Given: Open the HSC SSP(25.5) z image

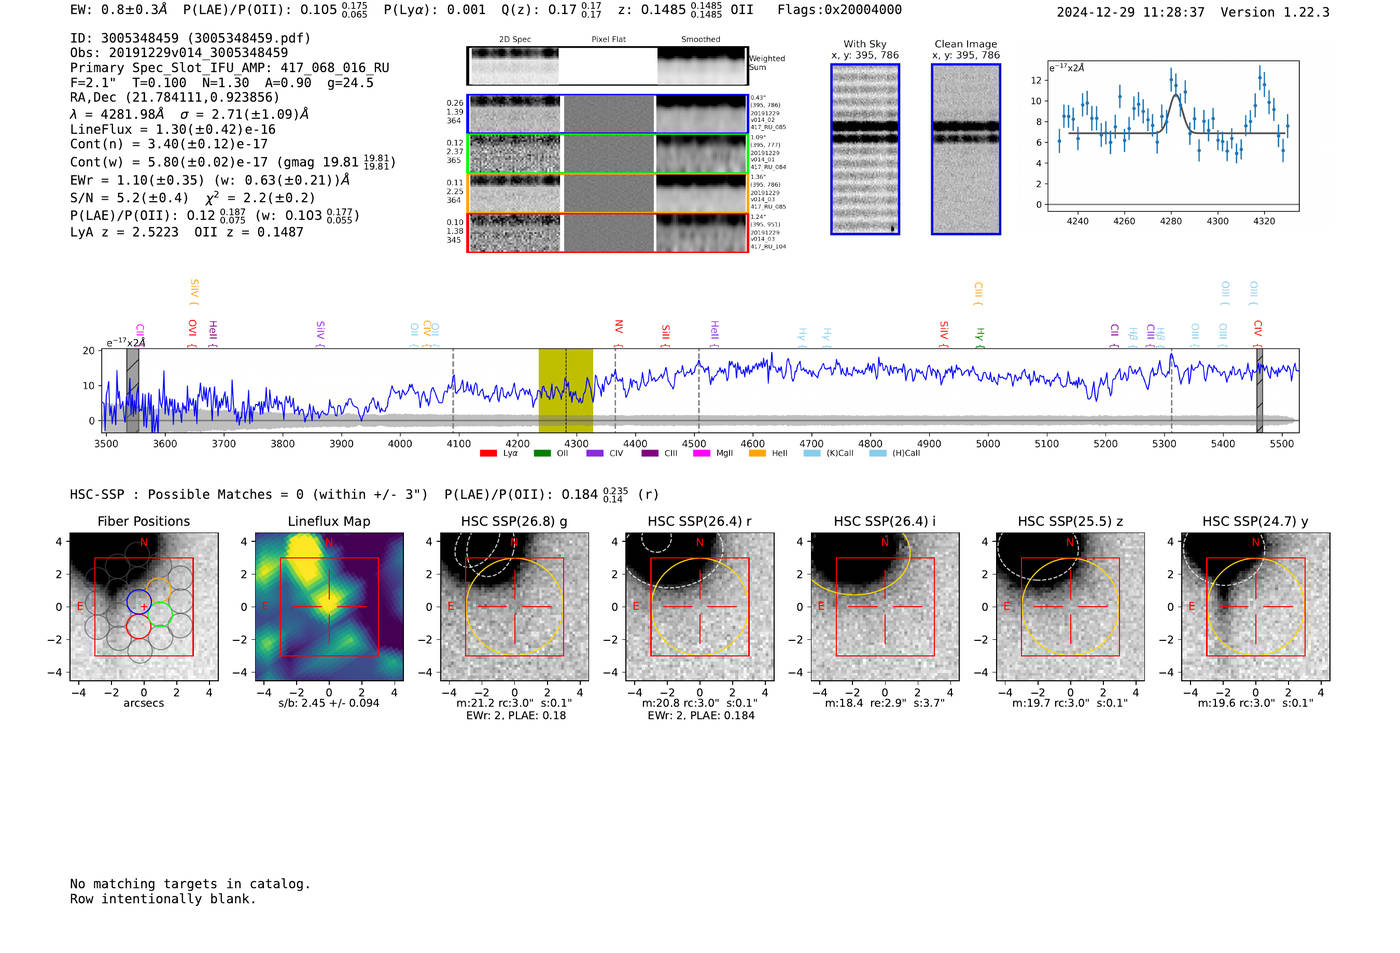Looking at the screenshot, I should click(1070, 607).
